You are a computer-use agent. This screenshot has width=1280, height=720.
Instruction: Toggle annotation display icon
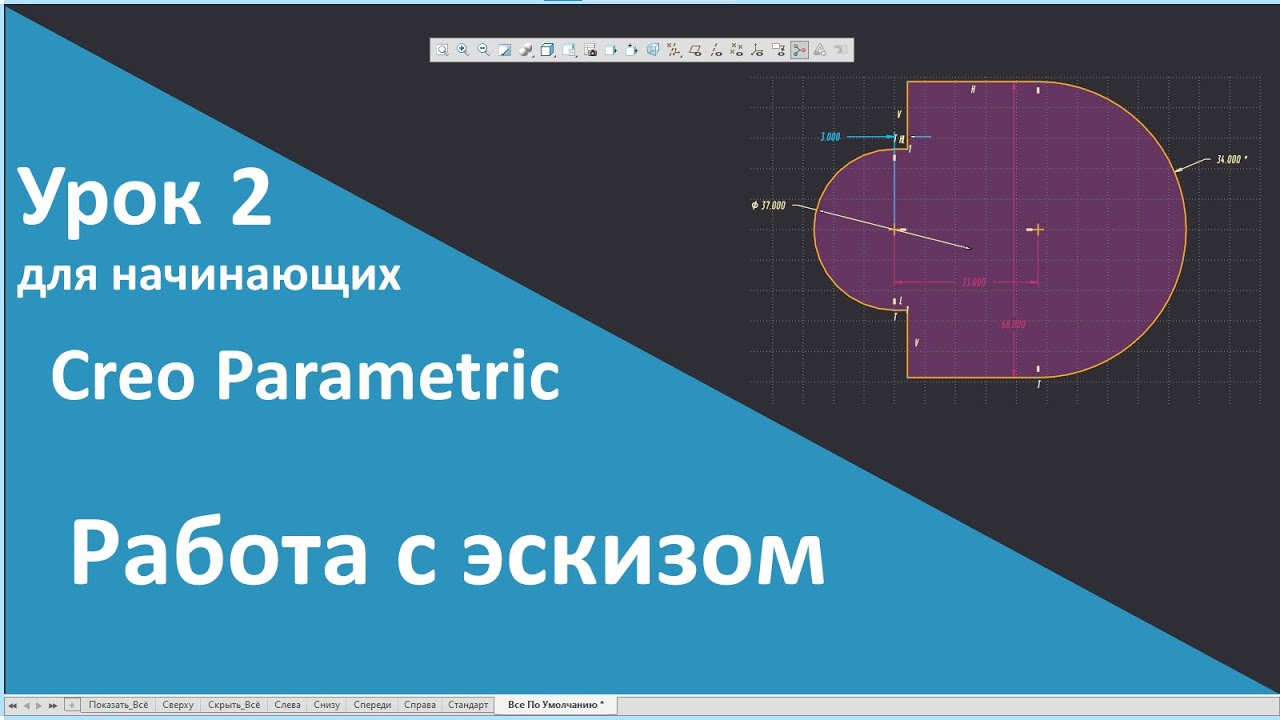pos(778,49)
